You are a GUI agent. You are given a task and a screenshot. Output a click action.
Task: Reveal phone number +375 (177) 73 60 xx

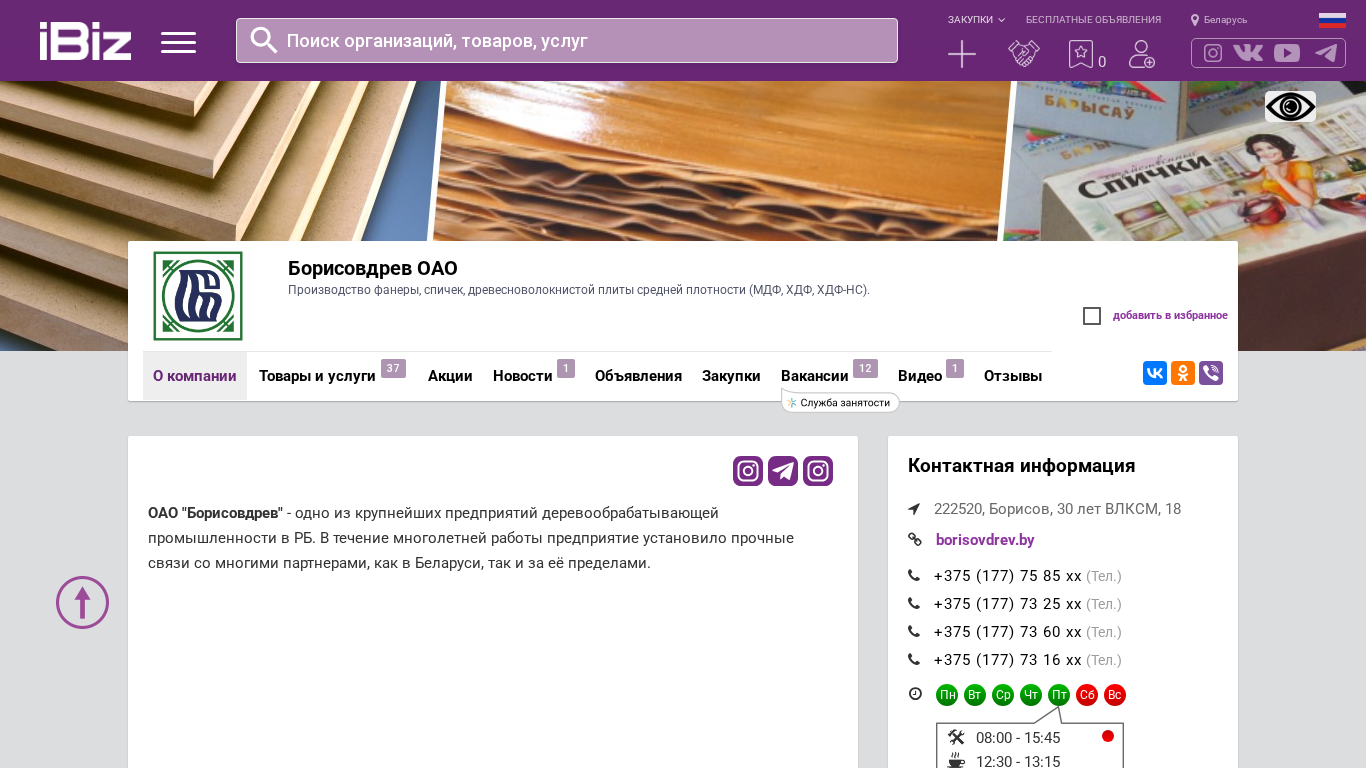pyautogui.click(x=1007, y=632)
